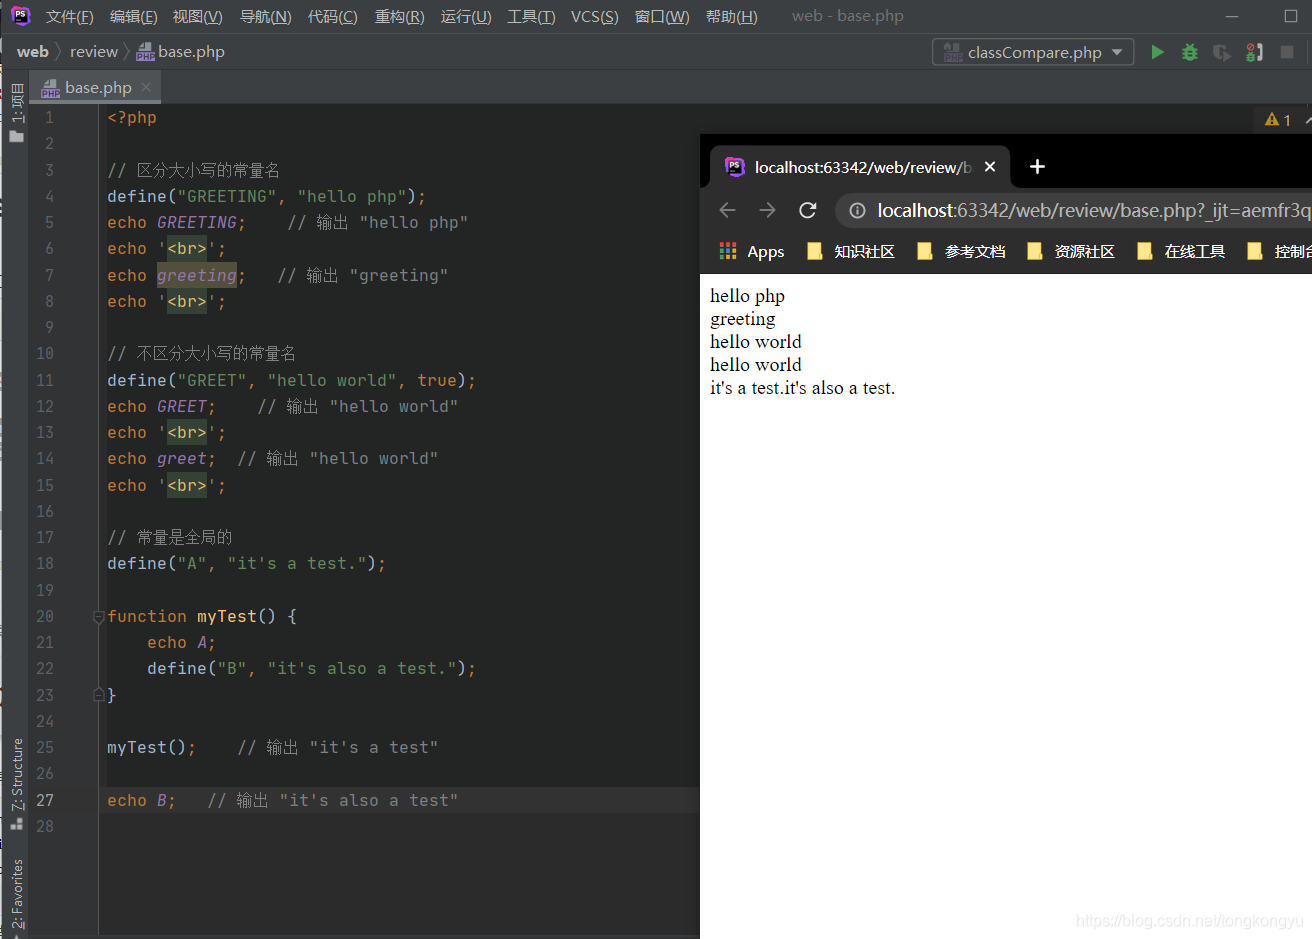Screen dimensions: 1312x939
Task: Open the 代码(C) menu
Action: tap(333, 17)
